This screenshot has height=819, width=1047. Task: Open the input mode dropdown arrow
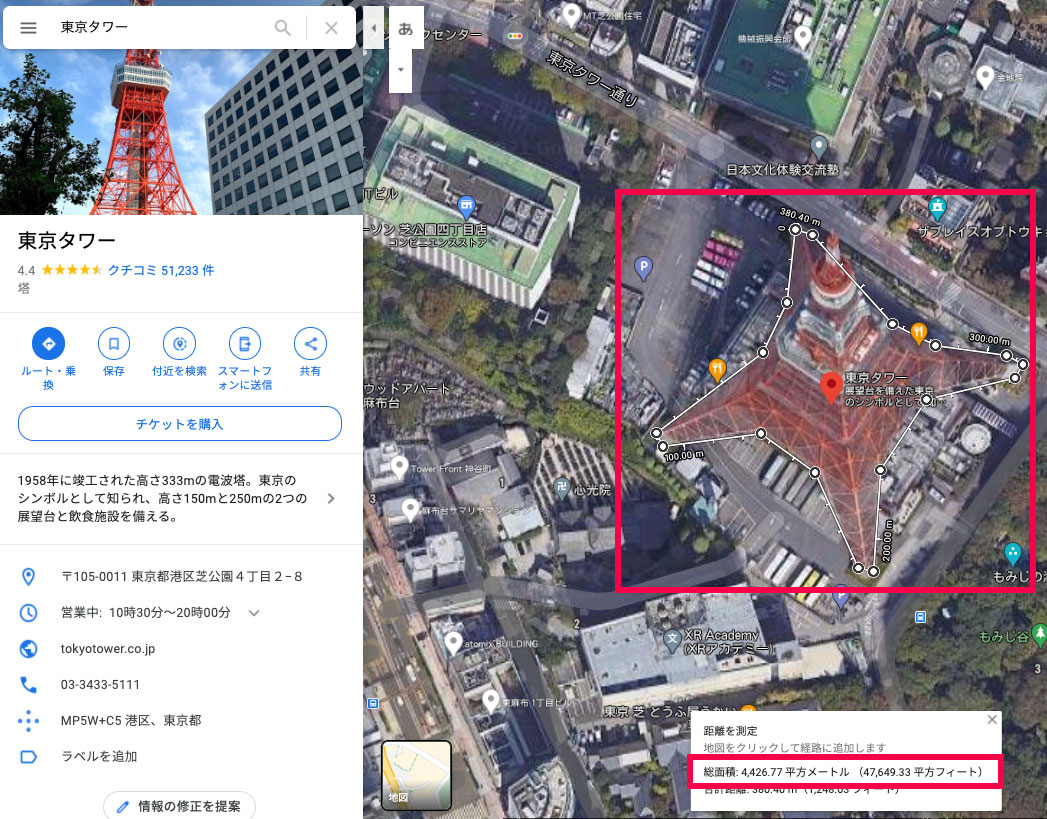coord(401,69)
